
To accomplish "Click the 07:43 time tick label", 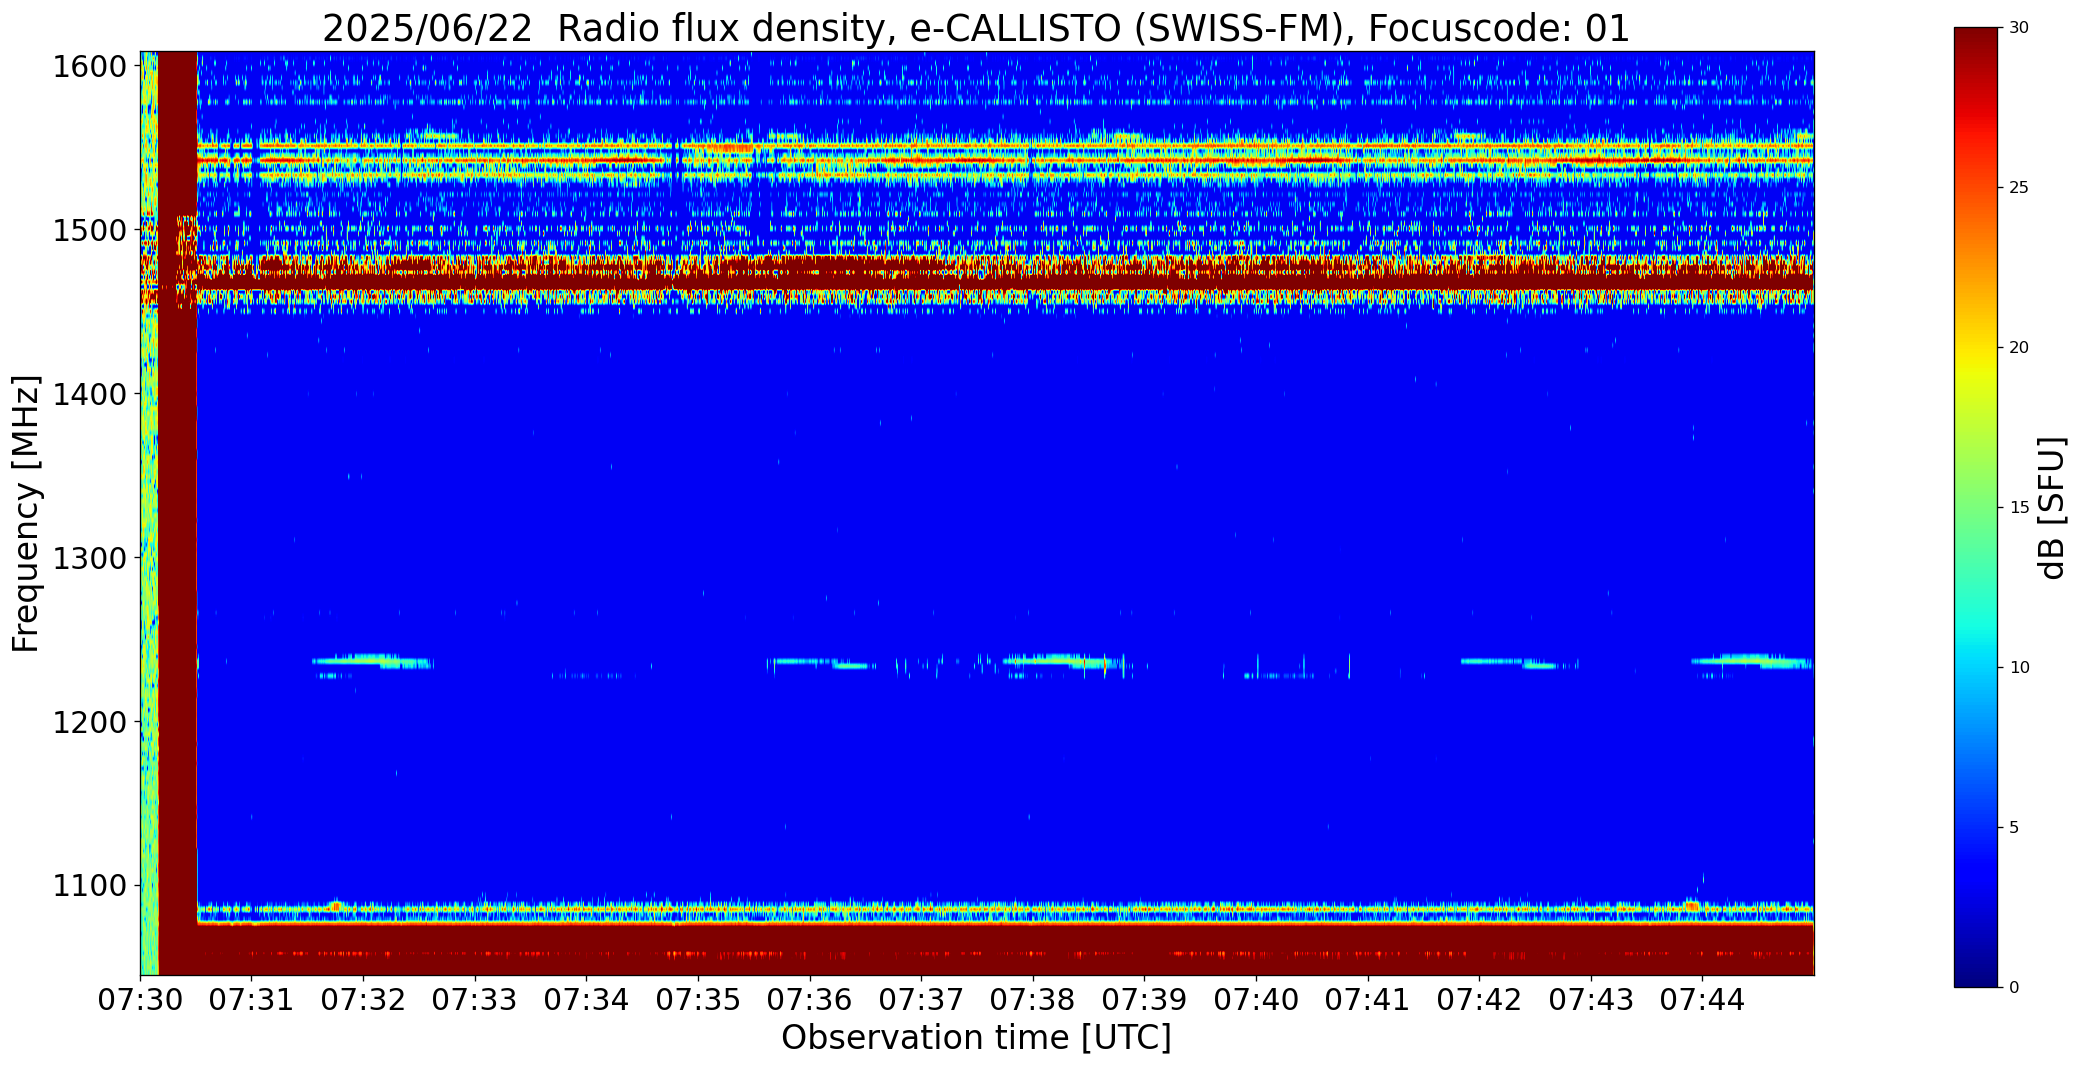I will (1591, 1000).
